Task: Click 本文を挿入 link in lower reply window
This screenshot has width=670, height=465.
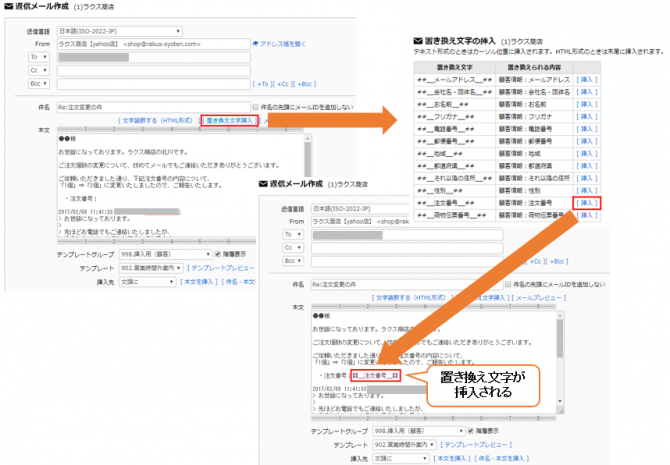Action: click(x=452, y=459)
